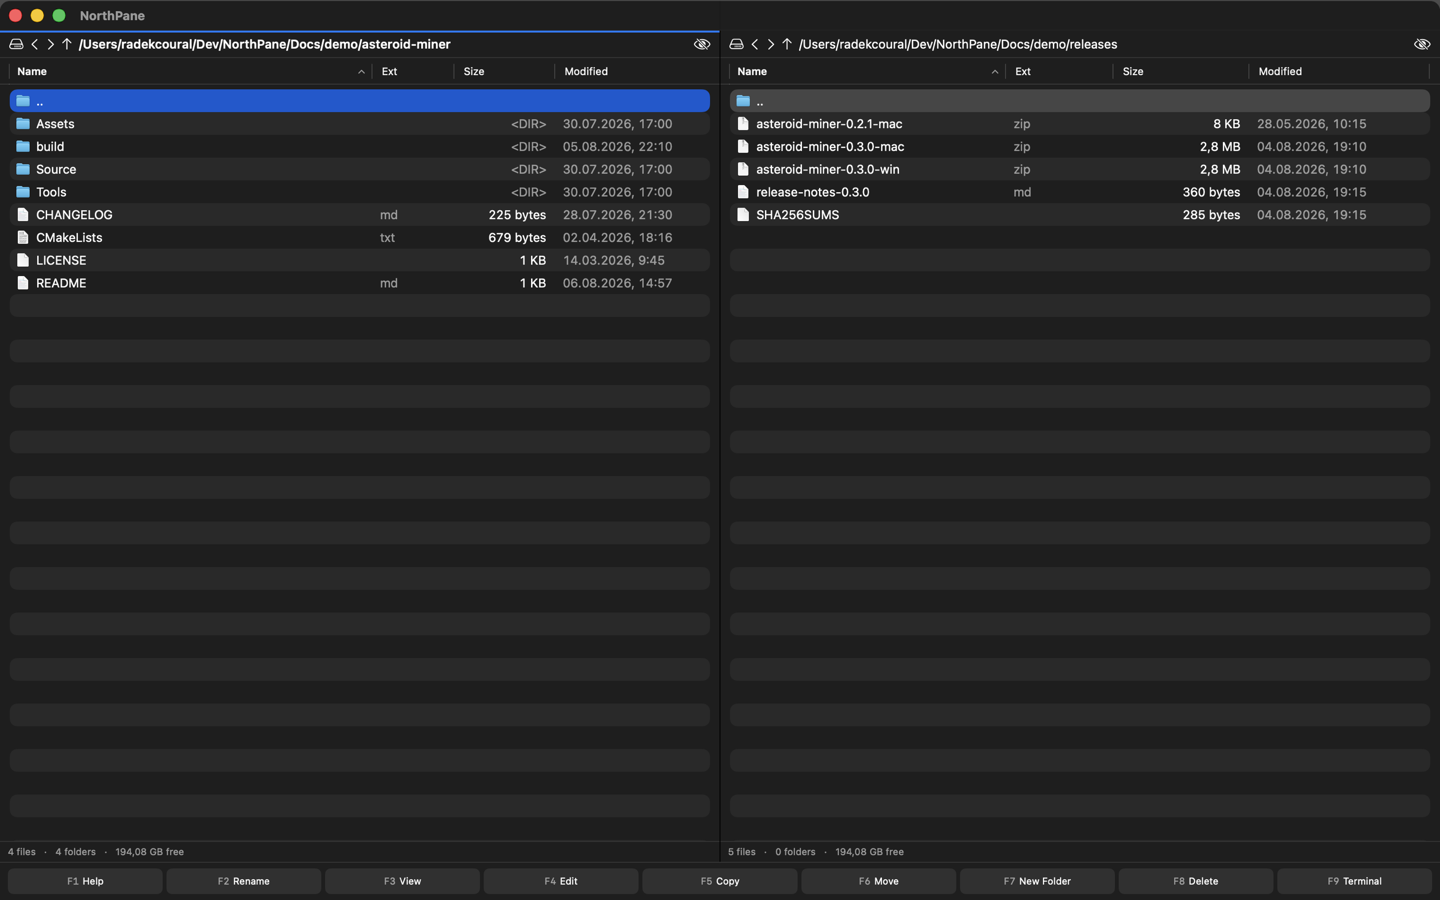The image size is (1440, 900).
Task: Click the README file icon
Action: (23, 283)
